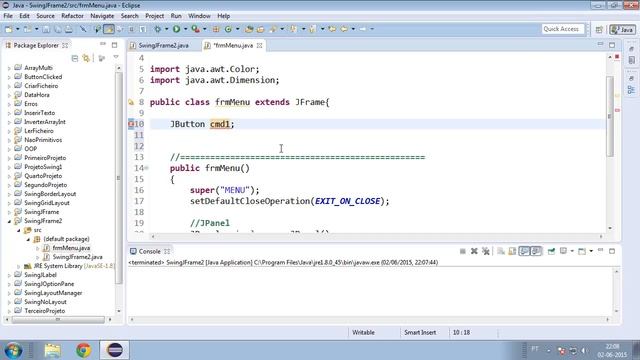Image resolution: width=640 pixels, height=360 pixels.
Task: Click the Debug bug toolbar icon
Action: [x=158, y=29]
